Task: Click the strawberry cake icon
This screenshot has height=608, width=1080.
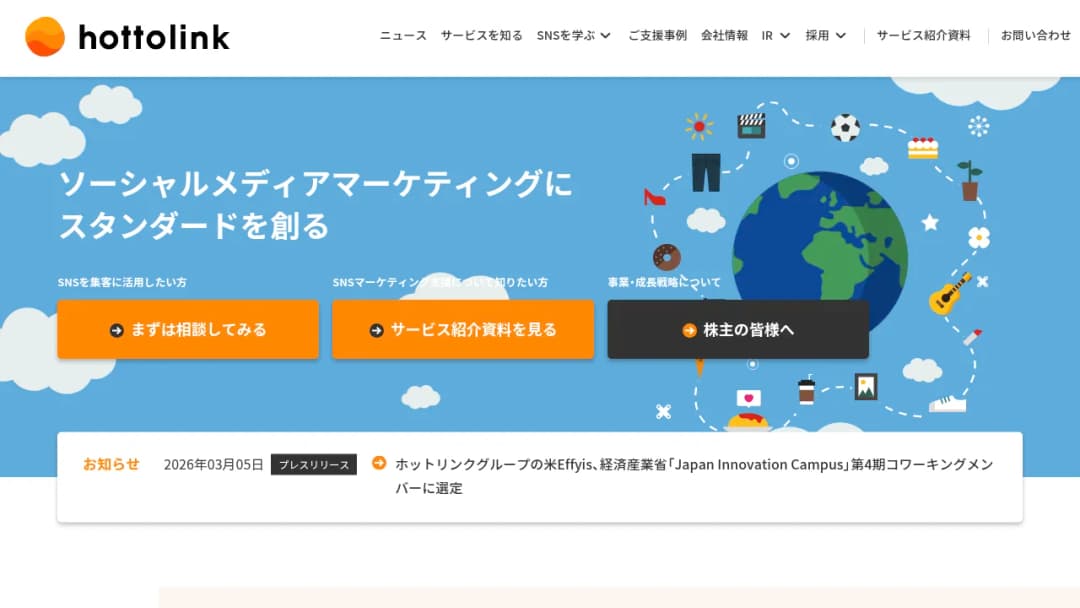Action: (923, 147)
